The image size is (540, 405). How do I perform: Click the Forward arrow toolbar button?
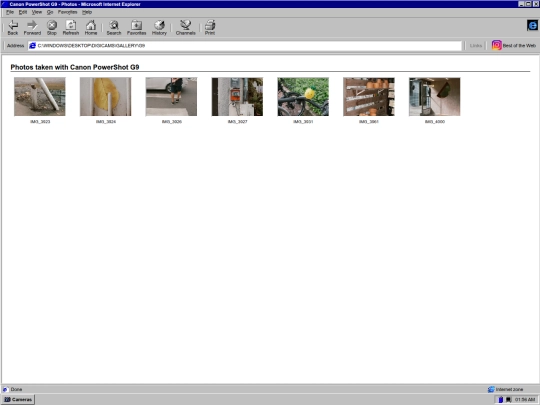point(32,28)
